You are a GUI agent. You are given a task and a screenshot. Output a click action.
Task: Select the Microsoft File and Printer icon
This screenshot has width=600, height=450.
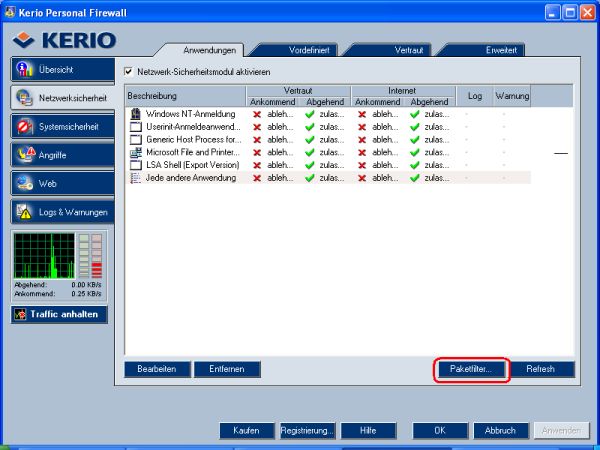pos(135,152)
